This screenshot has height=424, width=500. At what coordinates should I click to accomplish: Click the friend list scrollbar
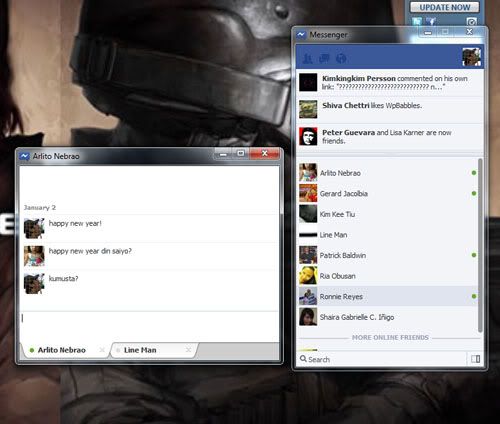pyautogui.click(x=480, y=245)
